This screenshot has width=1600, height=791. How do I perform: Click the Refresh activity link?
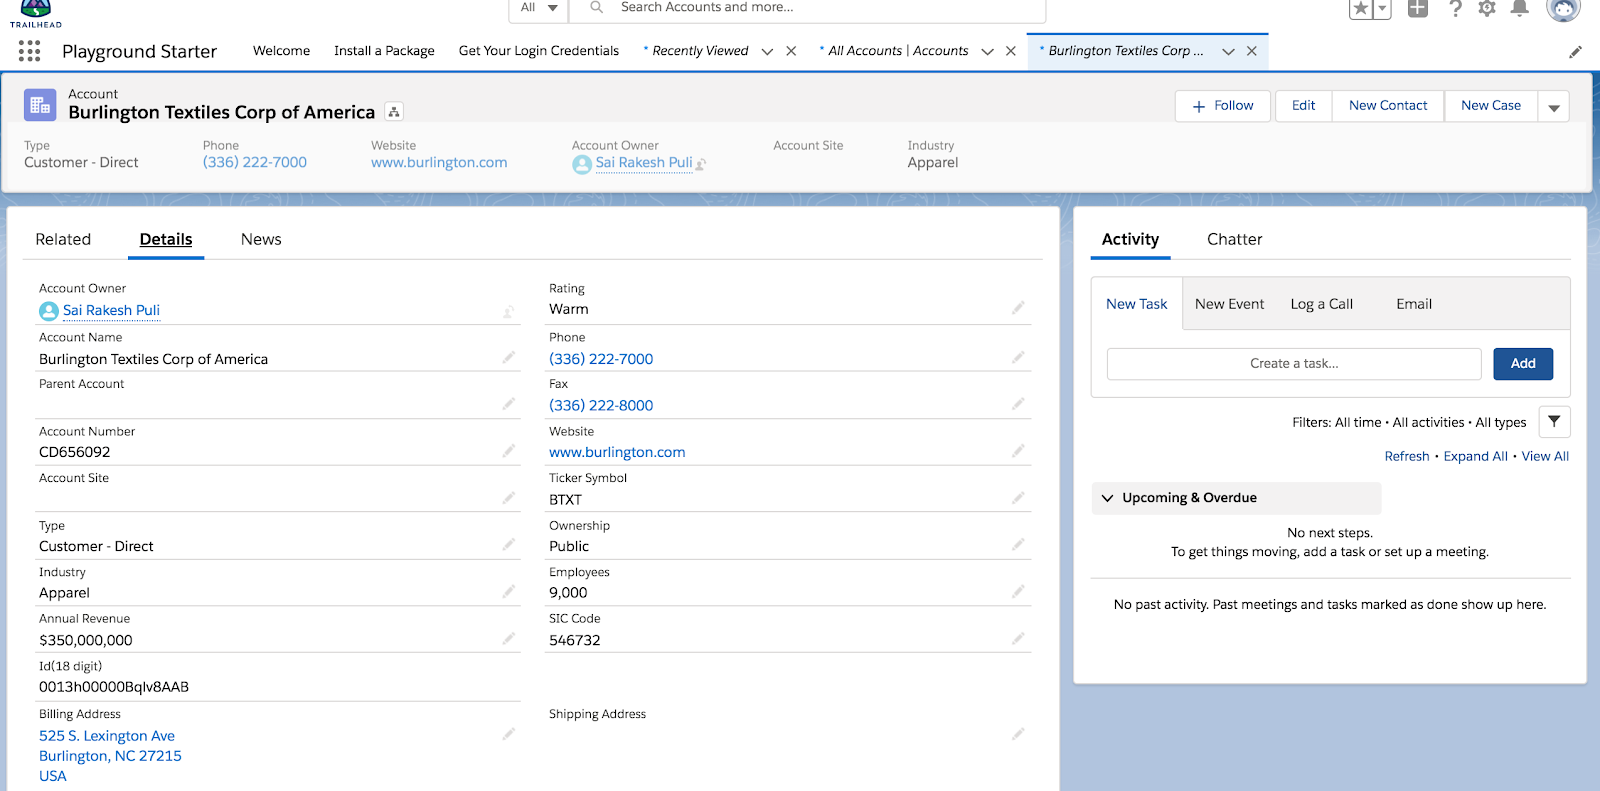tap(1407, 456)
